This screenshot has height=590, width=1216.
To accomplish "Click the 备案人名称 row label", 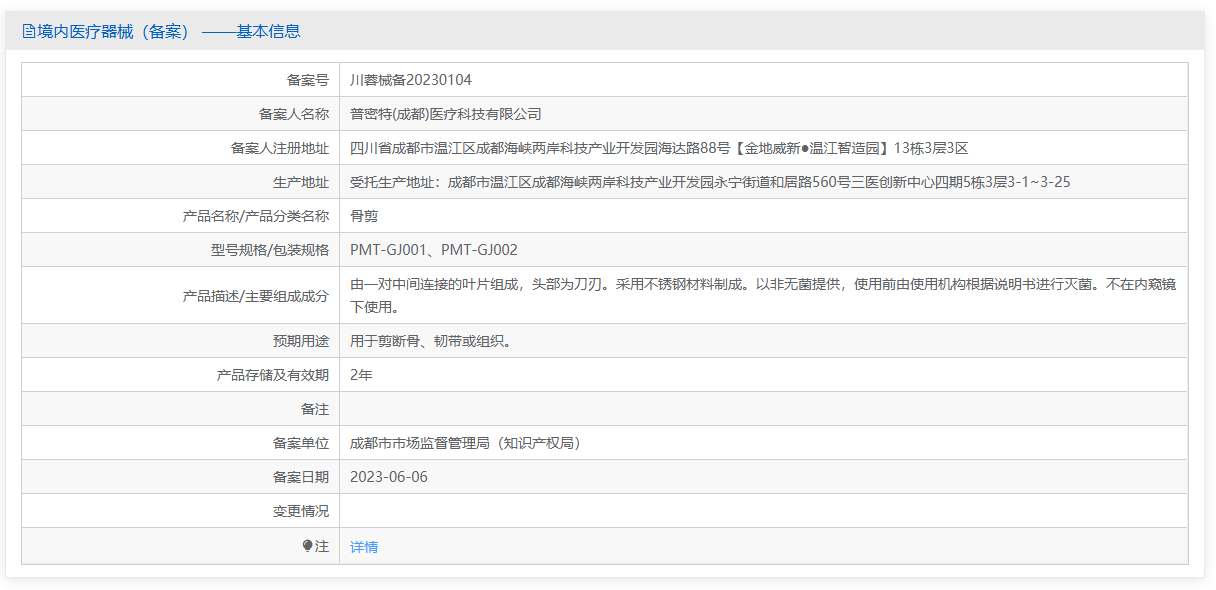I will click(x=294, y=114).
